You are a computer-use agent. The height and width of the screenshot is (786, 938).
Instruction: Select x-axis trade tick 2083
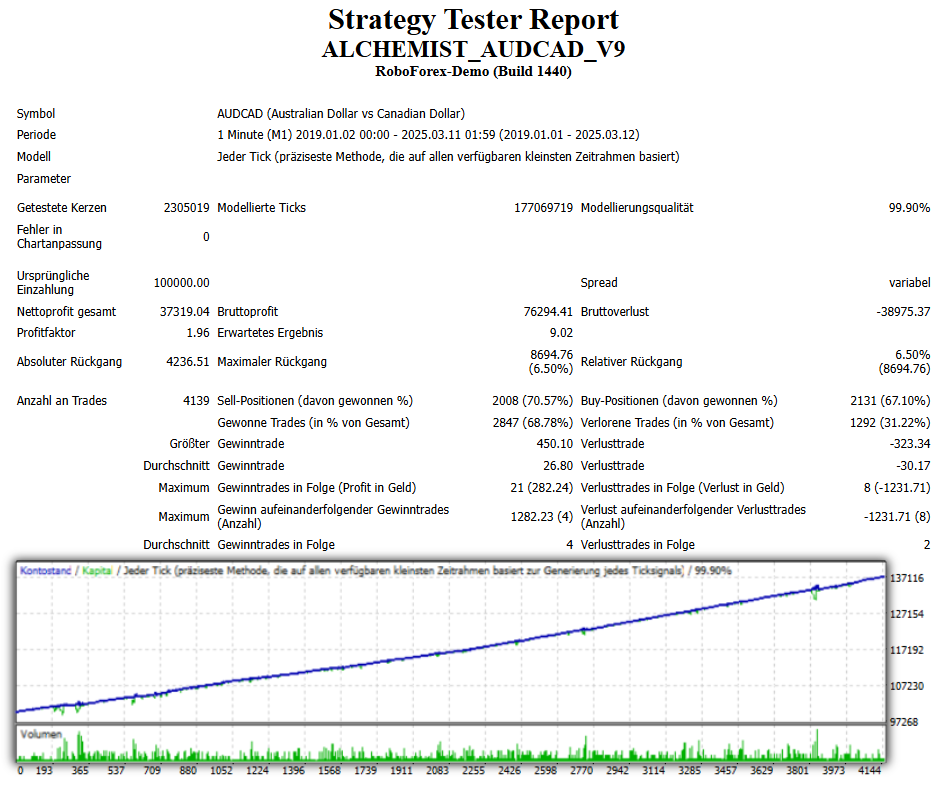point(437,770)
